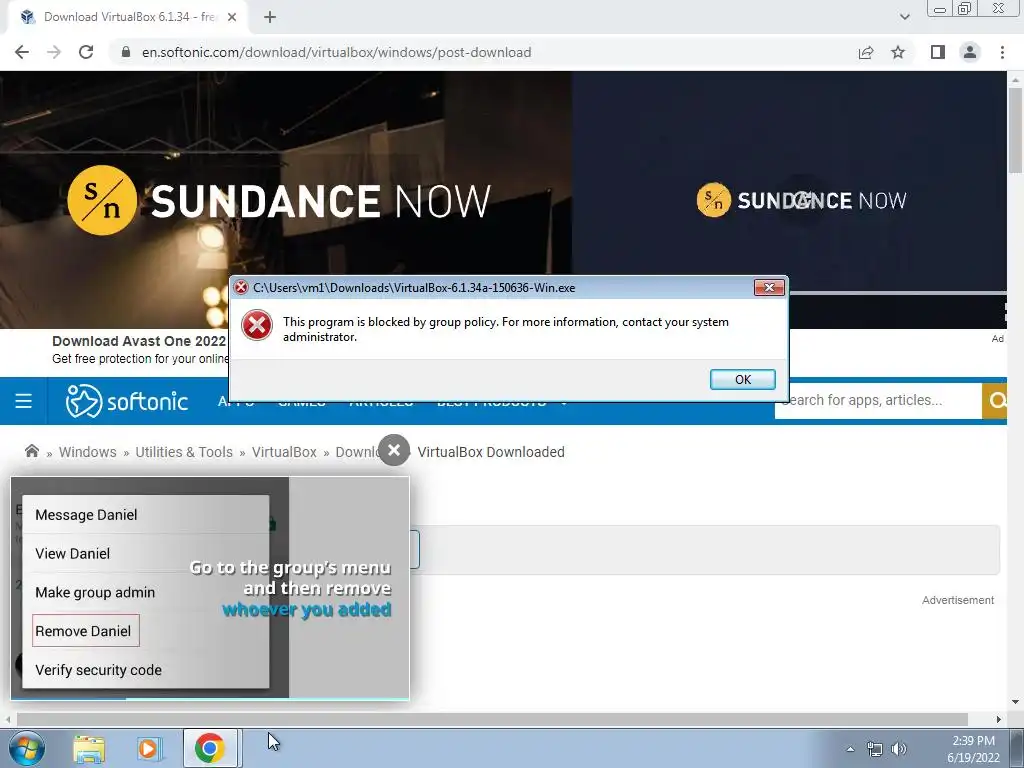The height and width of the screenshot is (768, 1024).
Task: Click Chrome icon on taskbar
Action: pos(210,748)
